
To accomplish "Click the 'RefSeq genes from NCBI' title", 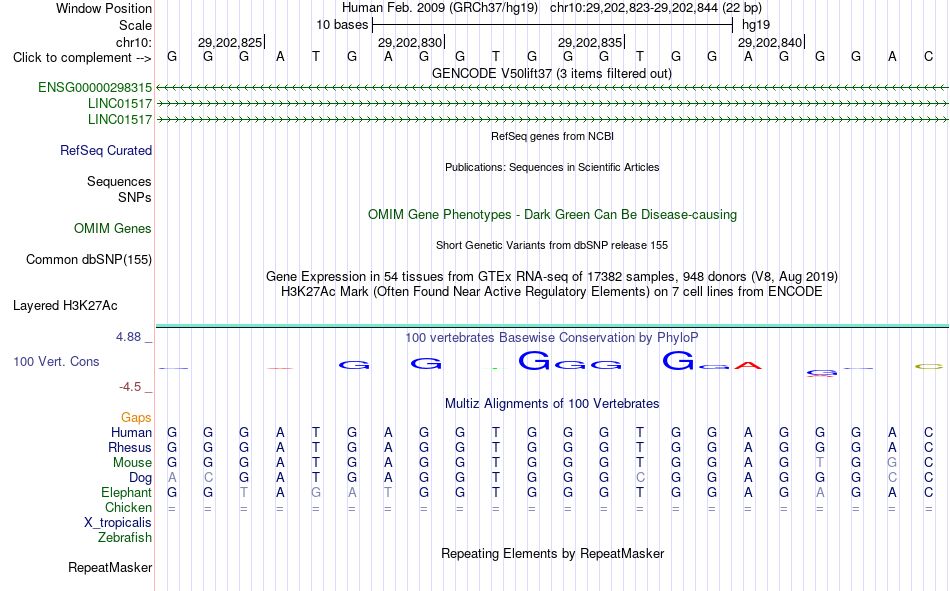I will 552,136.
